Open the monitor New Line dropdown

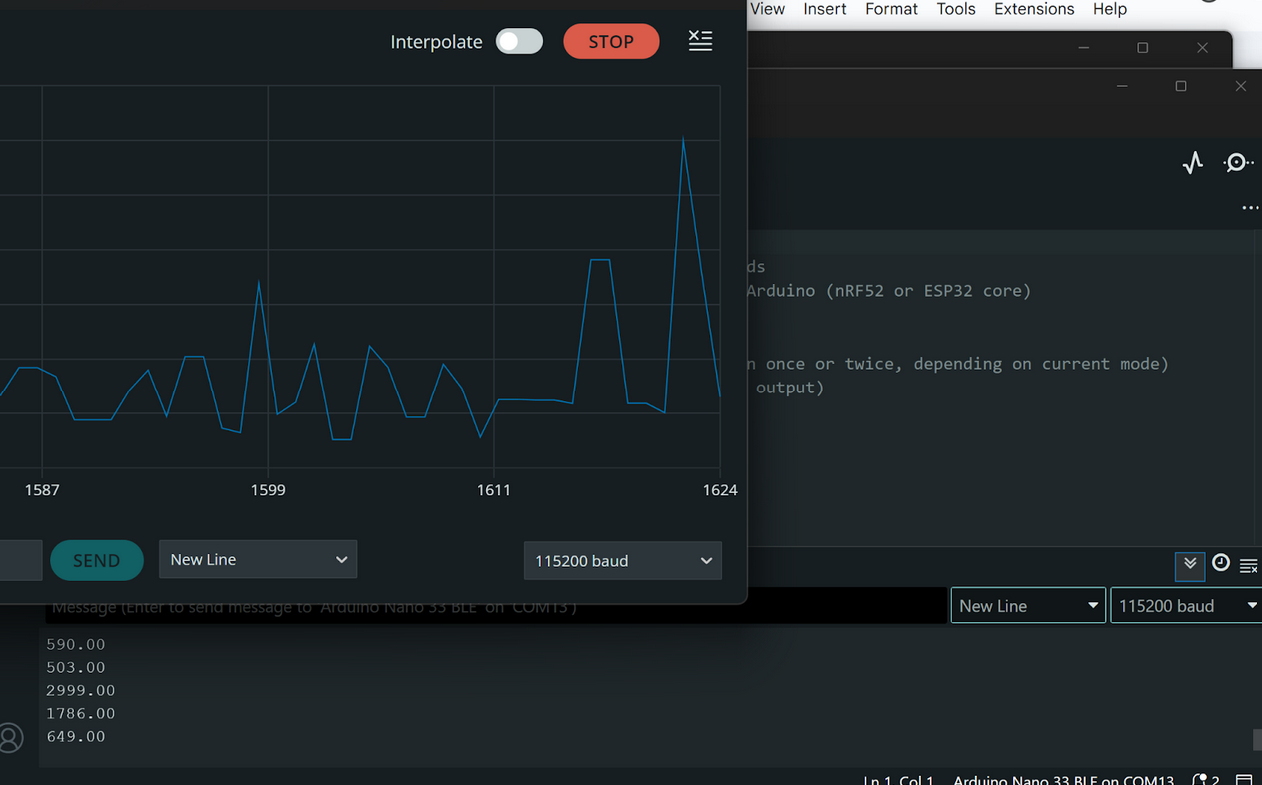coord(1028,605)
